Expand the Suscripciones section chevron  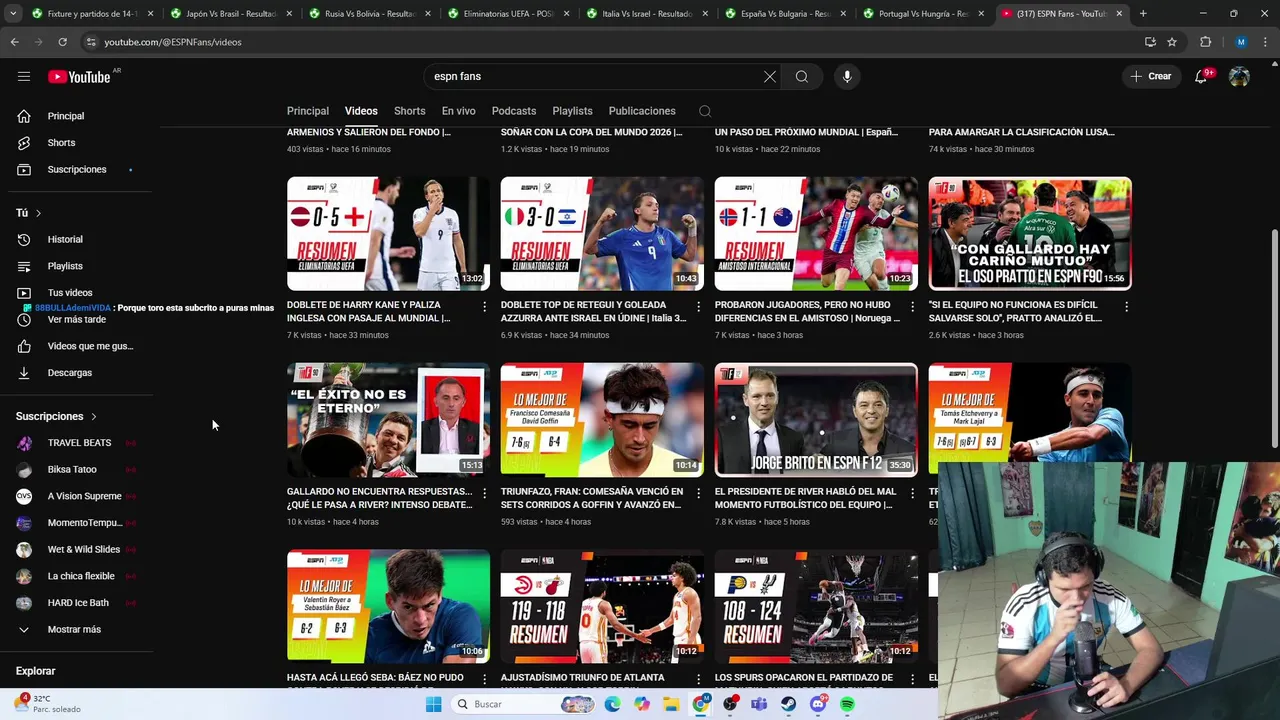click(x=94, y=416)
